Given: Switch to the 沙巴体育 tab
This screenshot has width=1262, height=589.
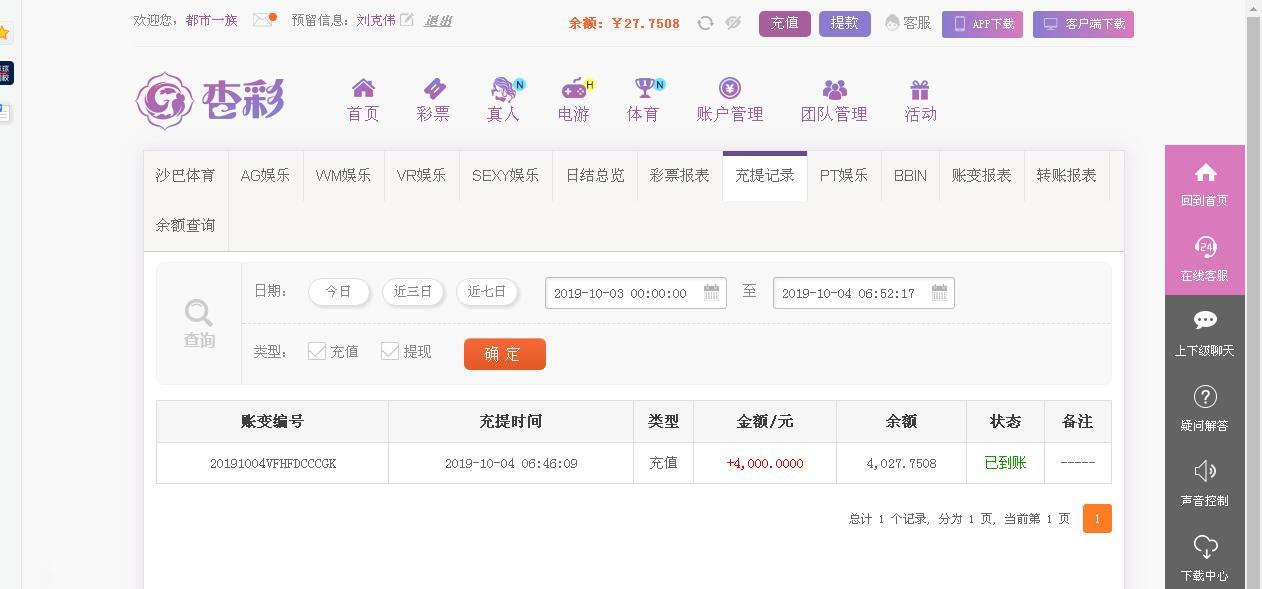Looking at the screenshot, I should 185,175.
